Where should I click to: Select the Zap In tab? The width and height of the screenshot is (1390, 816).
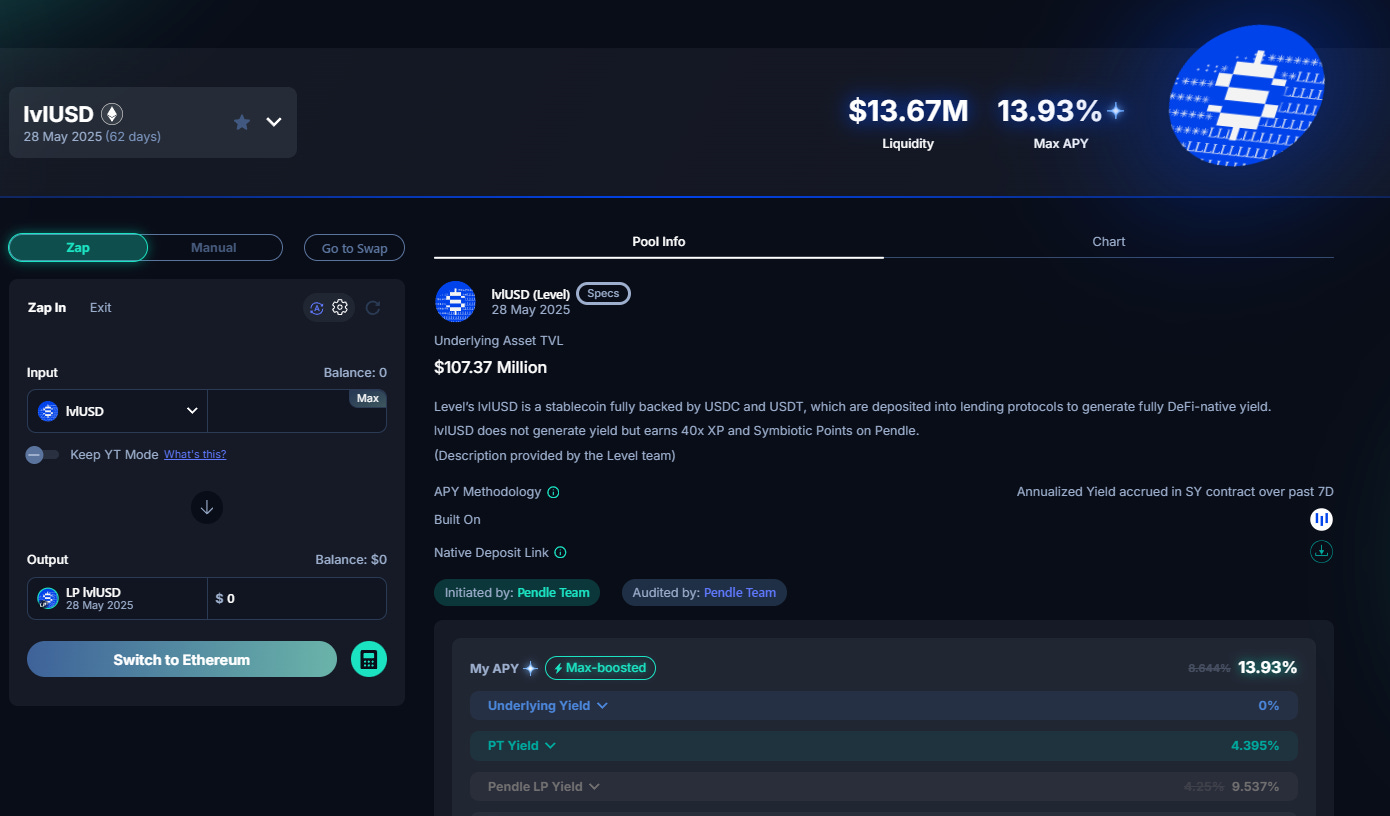(47, 307)
